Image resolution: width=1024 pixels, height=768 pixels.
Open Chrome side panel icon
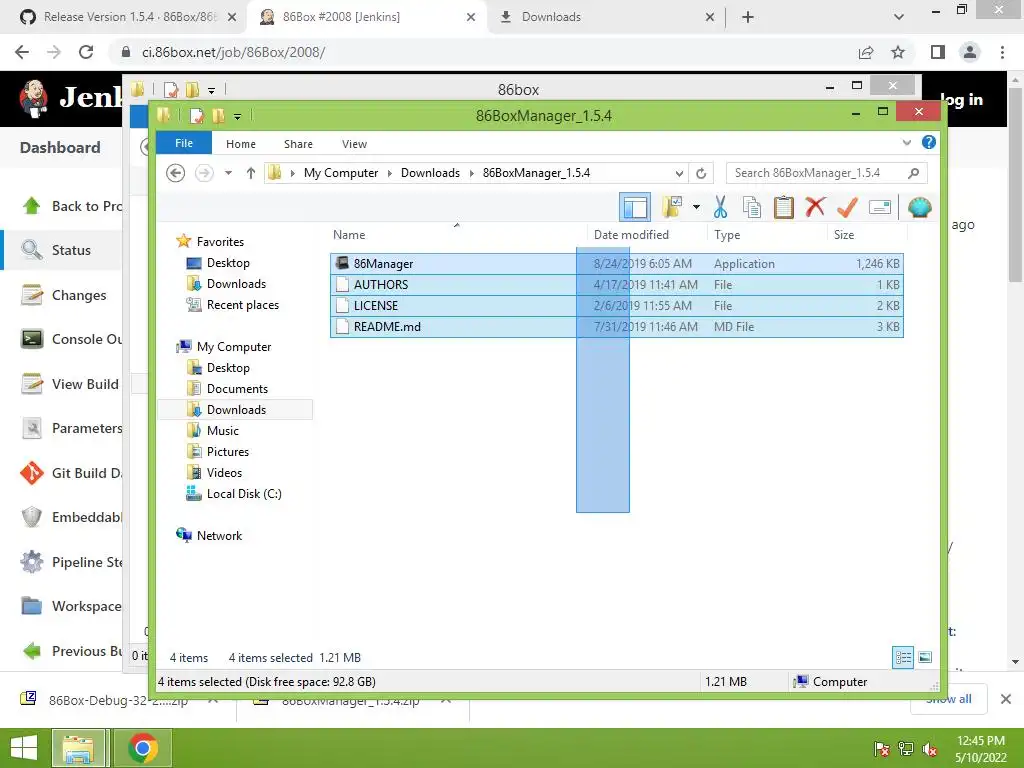point(938,52)
